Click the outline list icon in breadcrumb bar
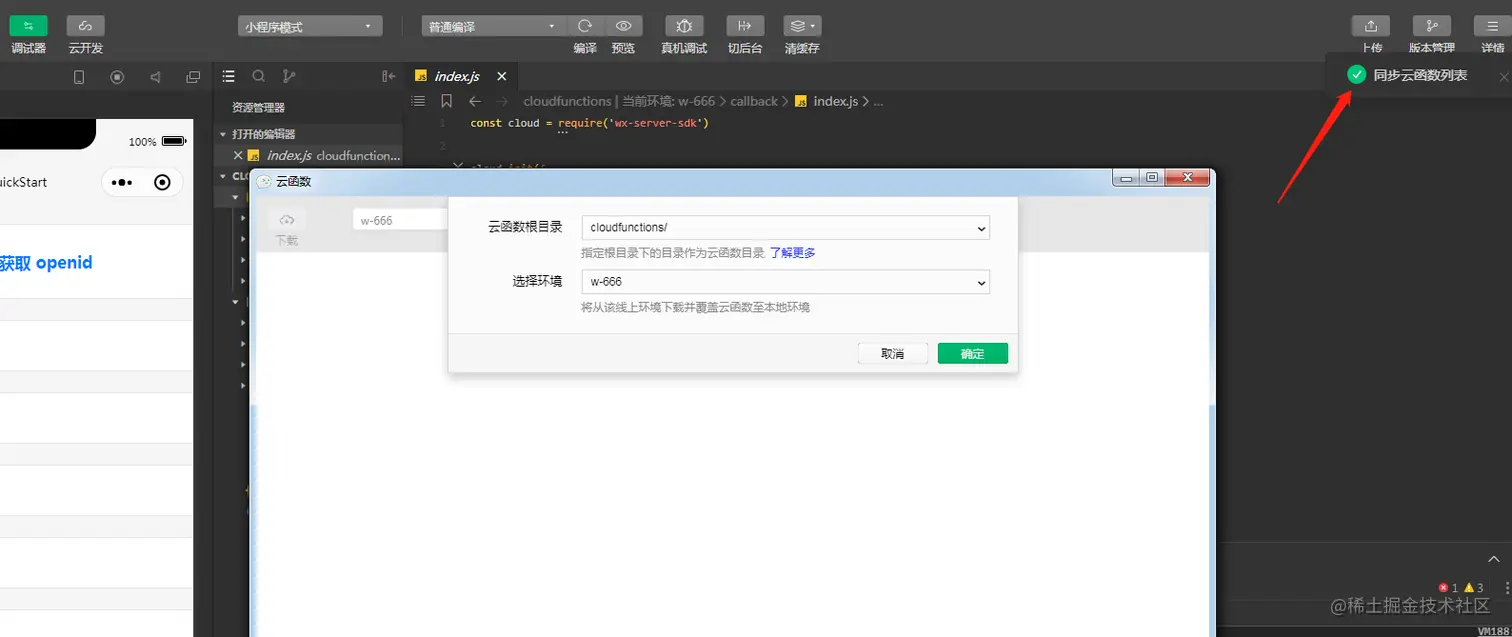The width and height of the screenshot is (1512, 637). [419, 101]
